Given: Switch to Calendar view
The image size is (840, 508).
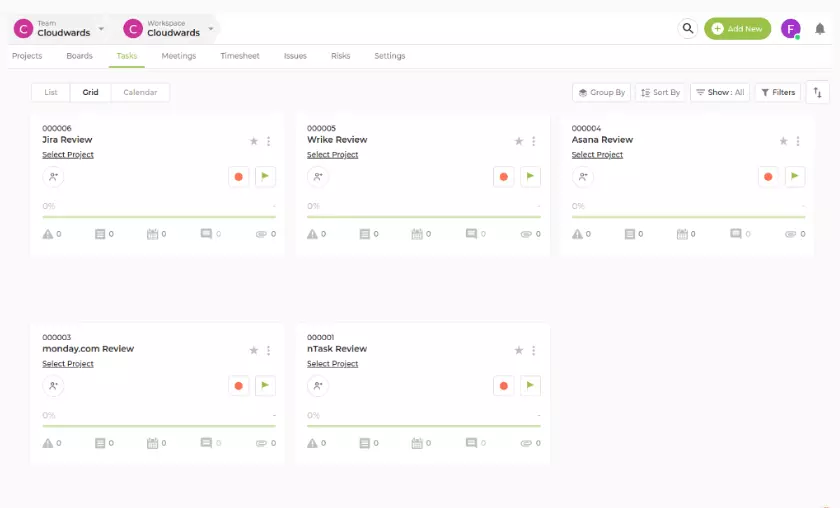Looking at the screenshot, I should 140,92.
